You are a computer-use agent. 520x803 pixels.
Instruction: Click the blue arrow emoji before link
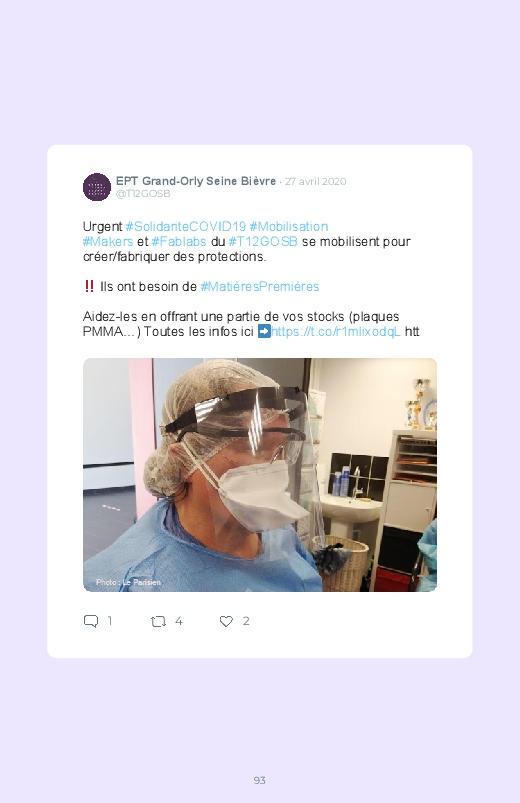[x=264, y=331]
